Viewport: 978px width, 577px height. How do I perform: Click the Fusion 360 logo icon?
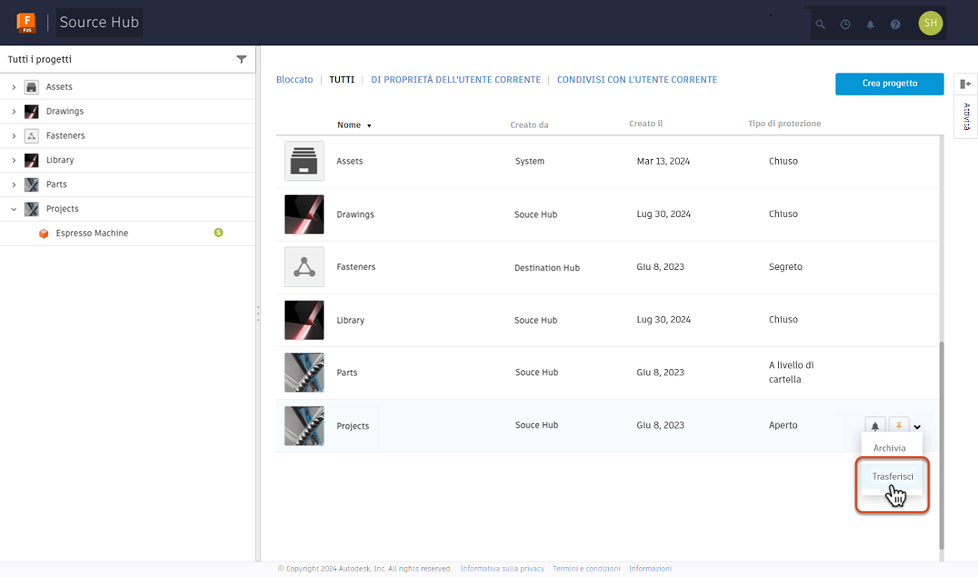26,23
